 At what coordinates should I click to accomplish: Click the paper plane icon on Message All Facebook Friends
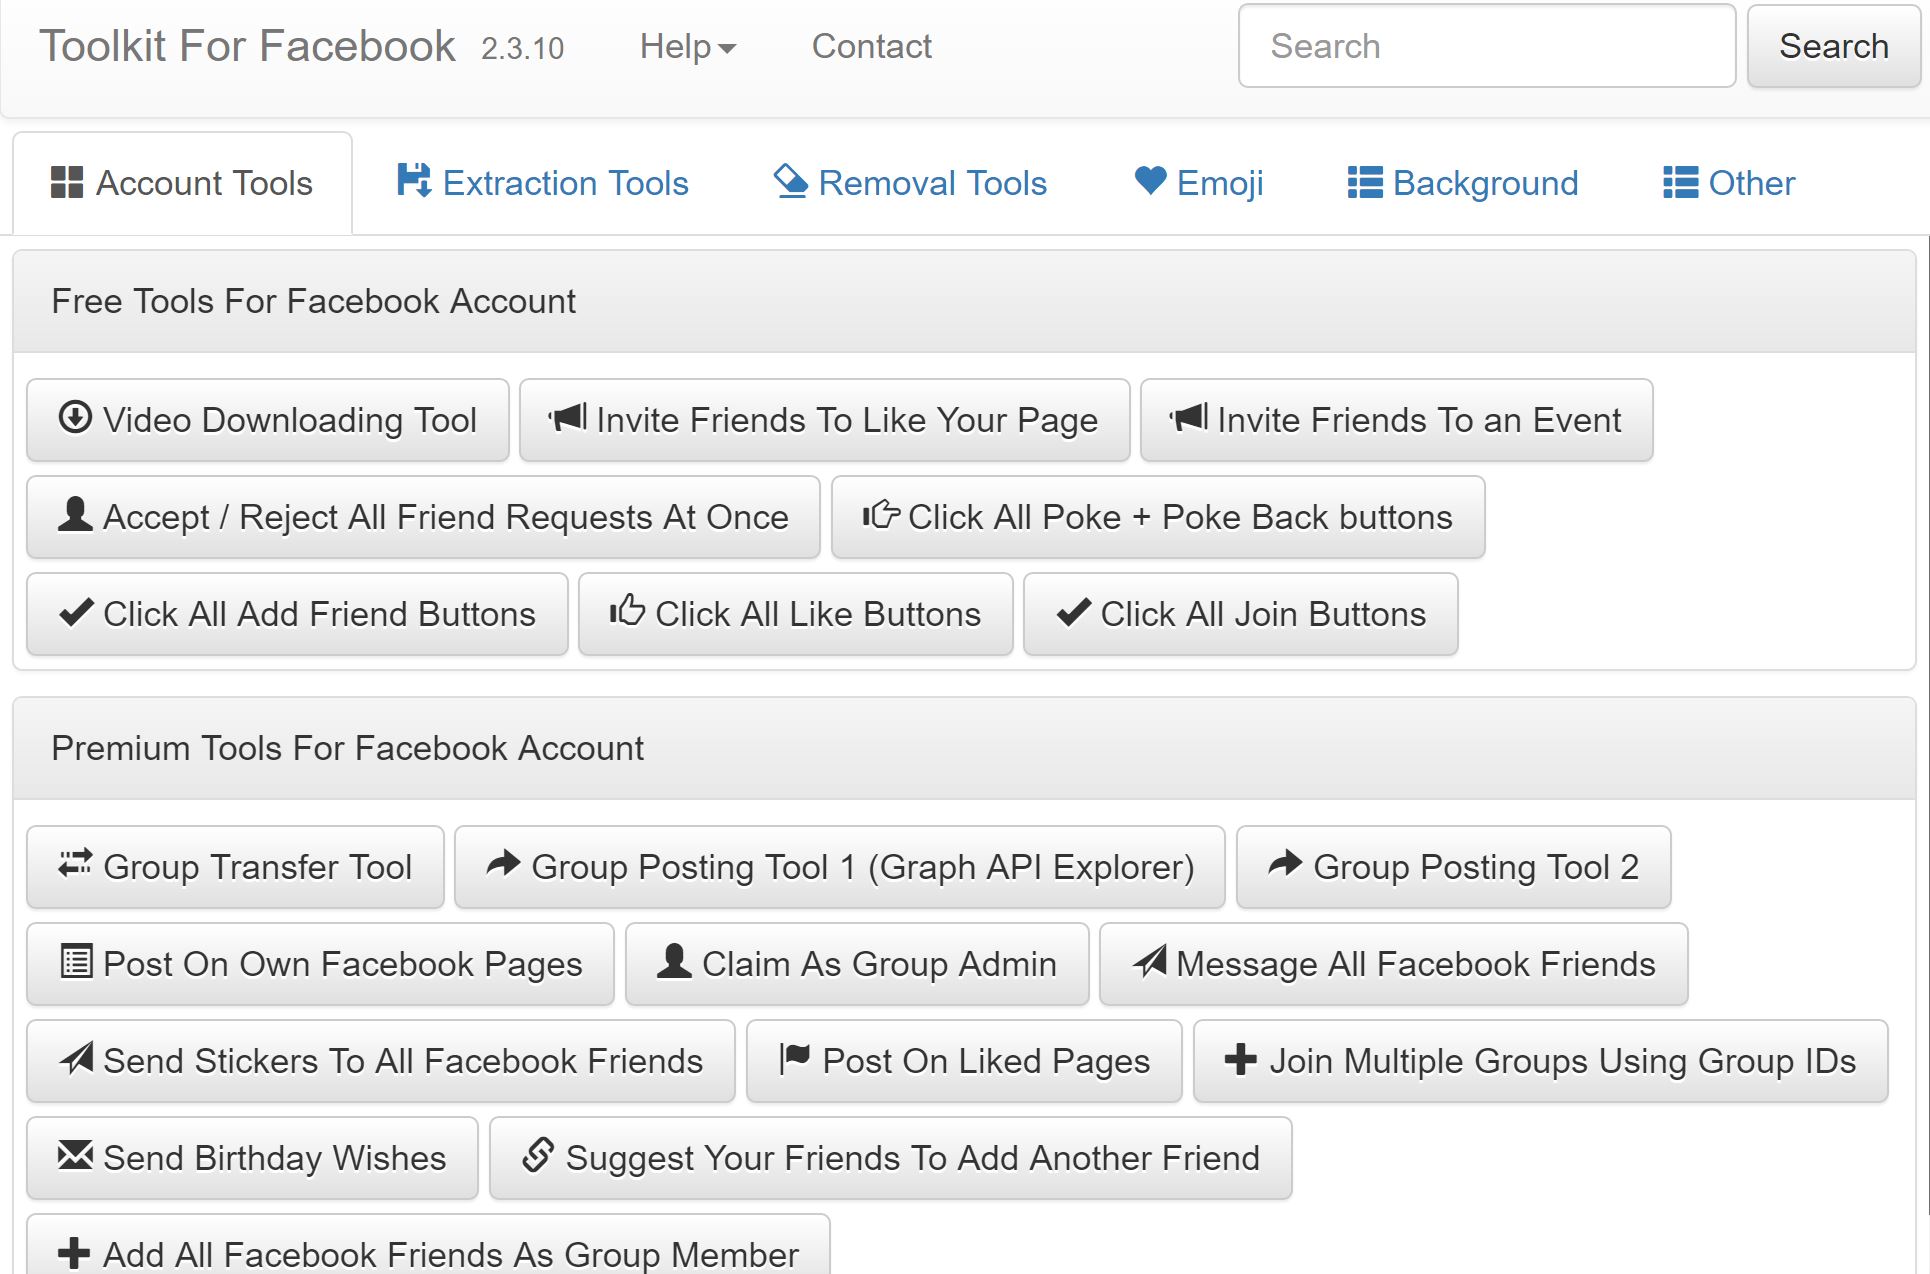tap(1150, 961)
